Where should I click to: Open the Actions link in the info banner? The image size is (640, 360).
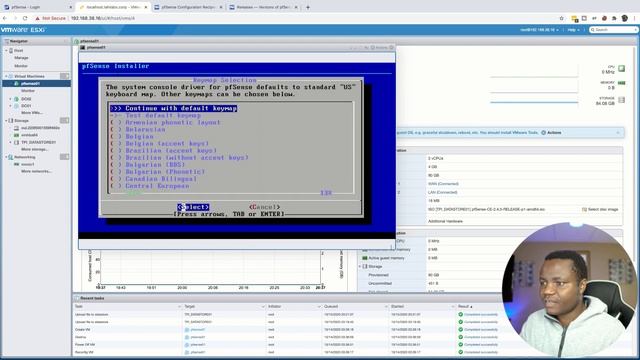tap(551, 133)
